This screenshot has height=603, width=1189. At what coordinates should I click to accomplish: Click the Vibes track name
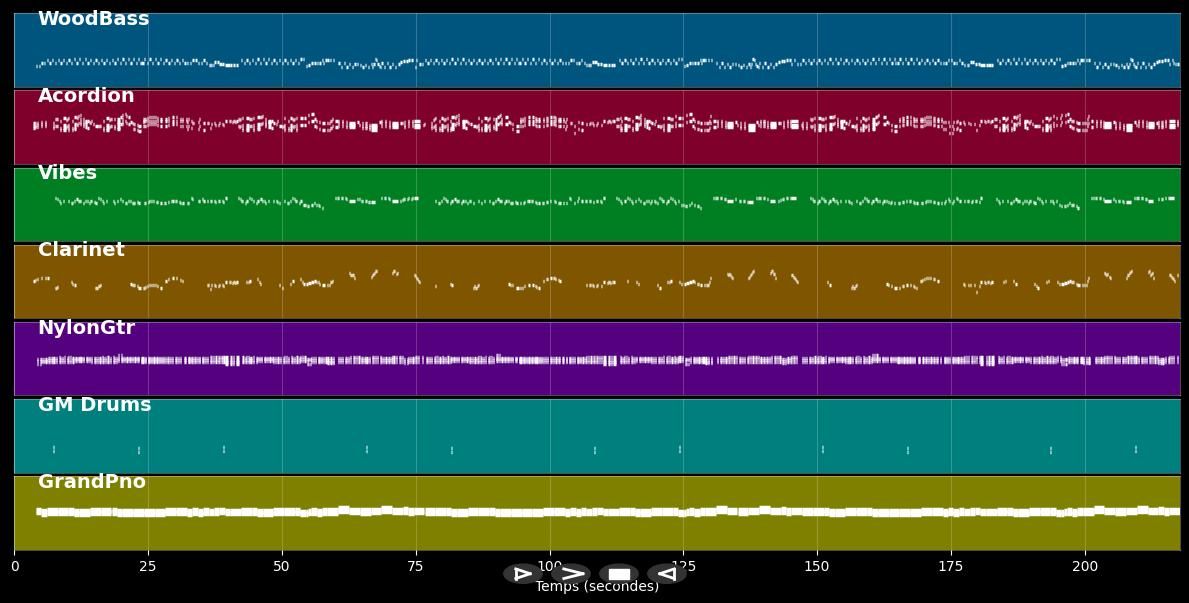(67, 173)
